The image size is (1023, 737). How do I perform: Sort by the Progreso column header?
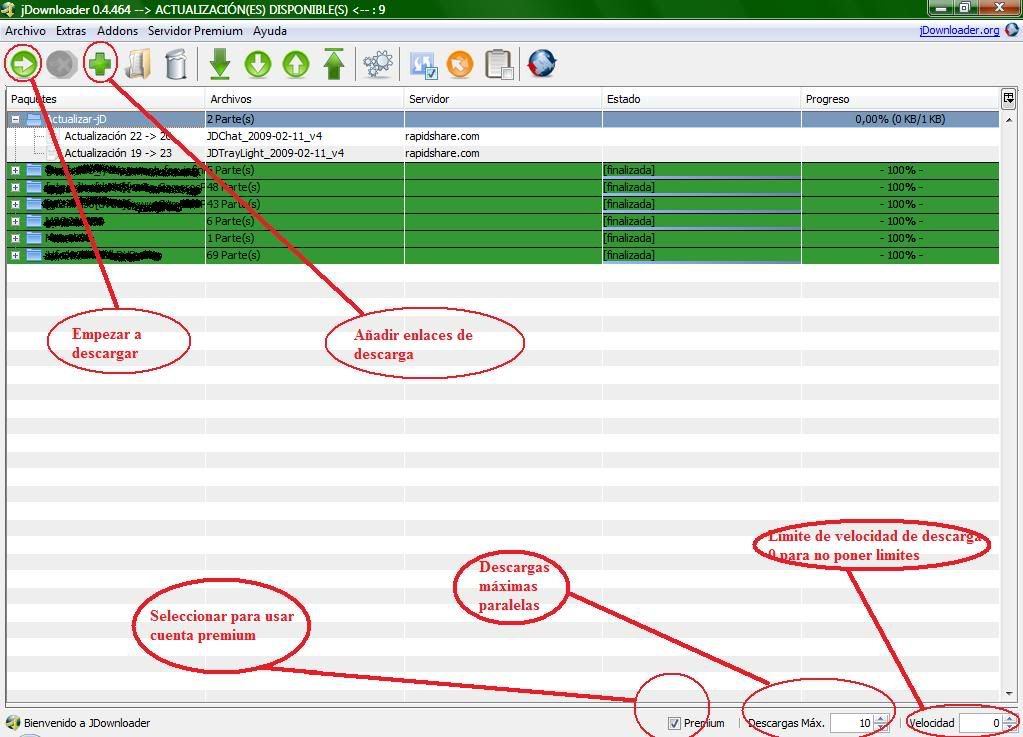coord(900,99)
